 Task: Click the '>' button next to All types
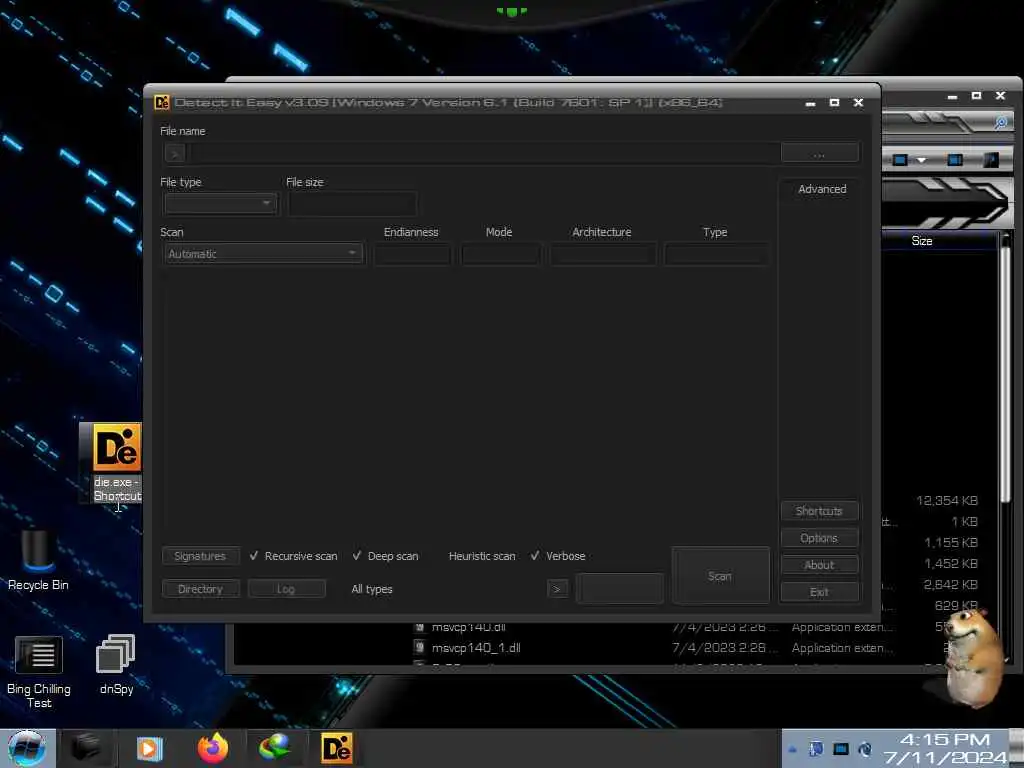tap(557, 589)
